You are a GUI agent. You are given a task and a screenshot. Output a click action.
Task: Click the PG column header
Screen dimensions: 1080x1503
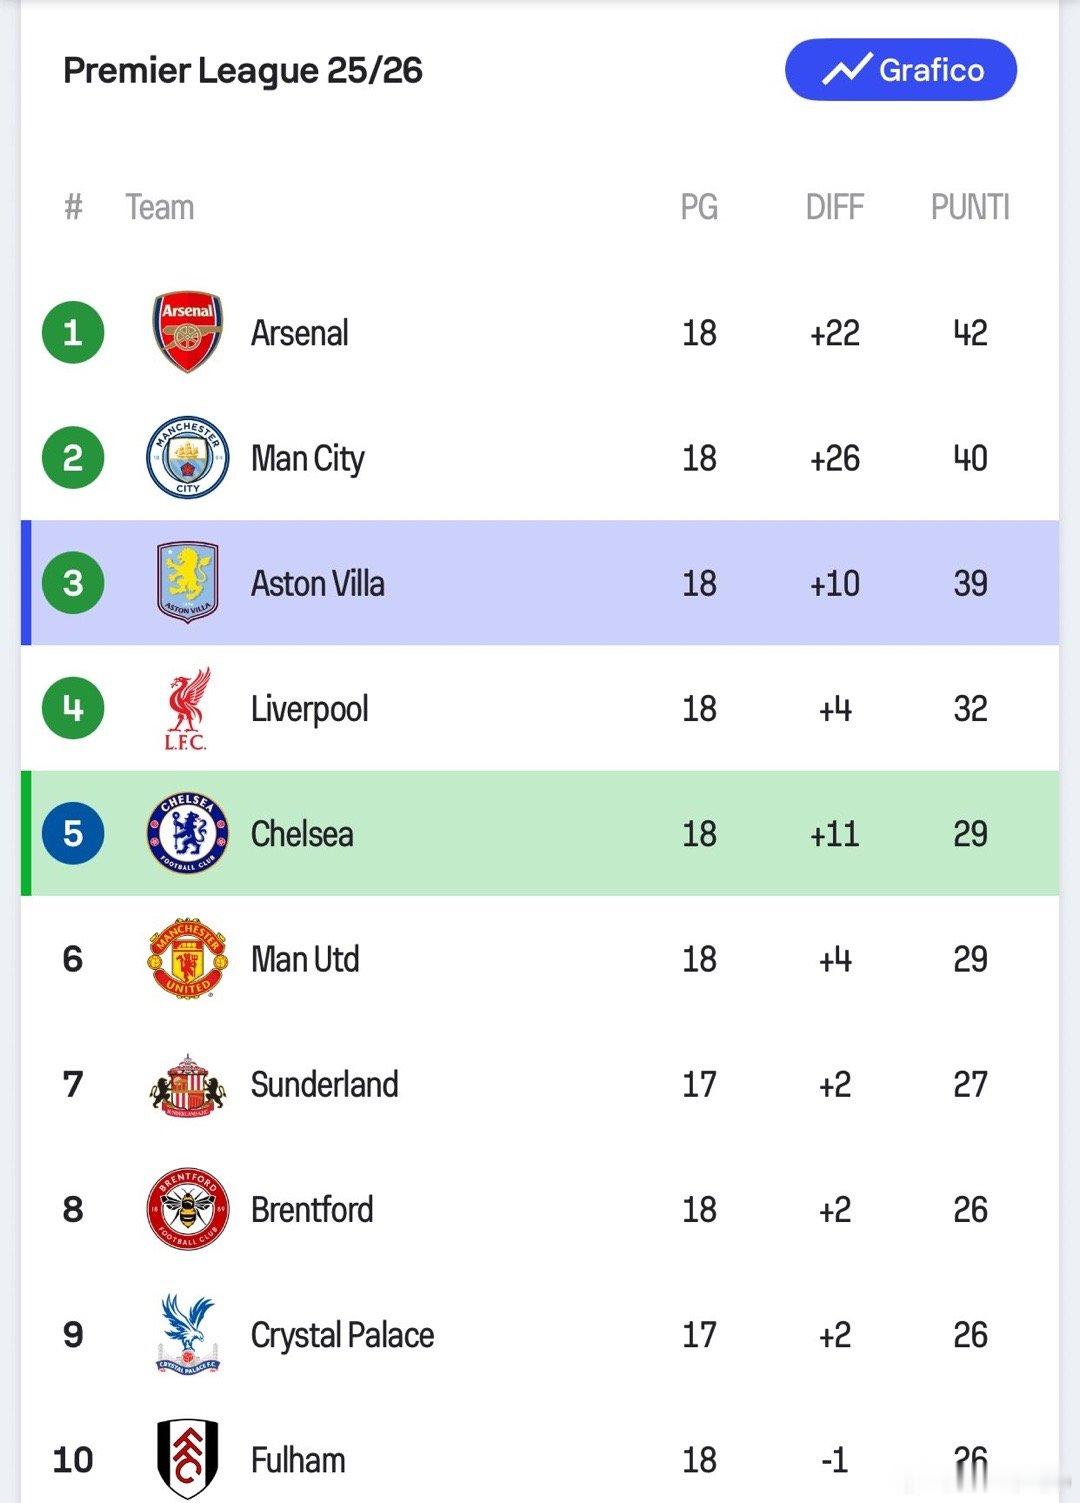click(699, 207)
